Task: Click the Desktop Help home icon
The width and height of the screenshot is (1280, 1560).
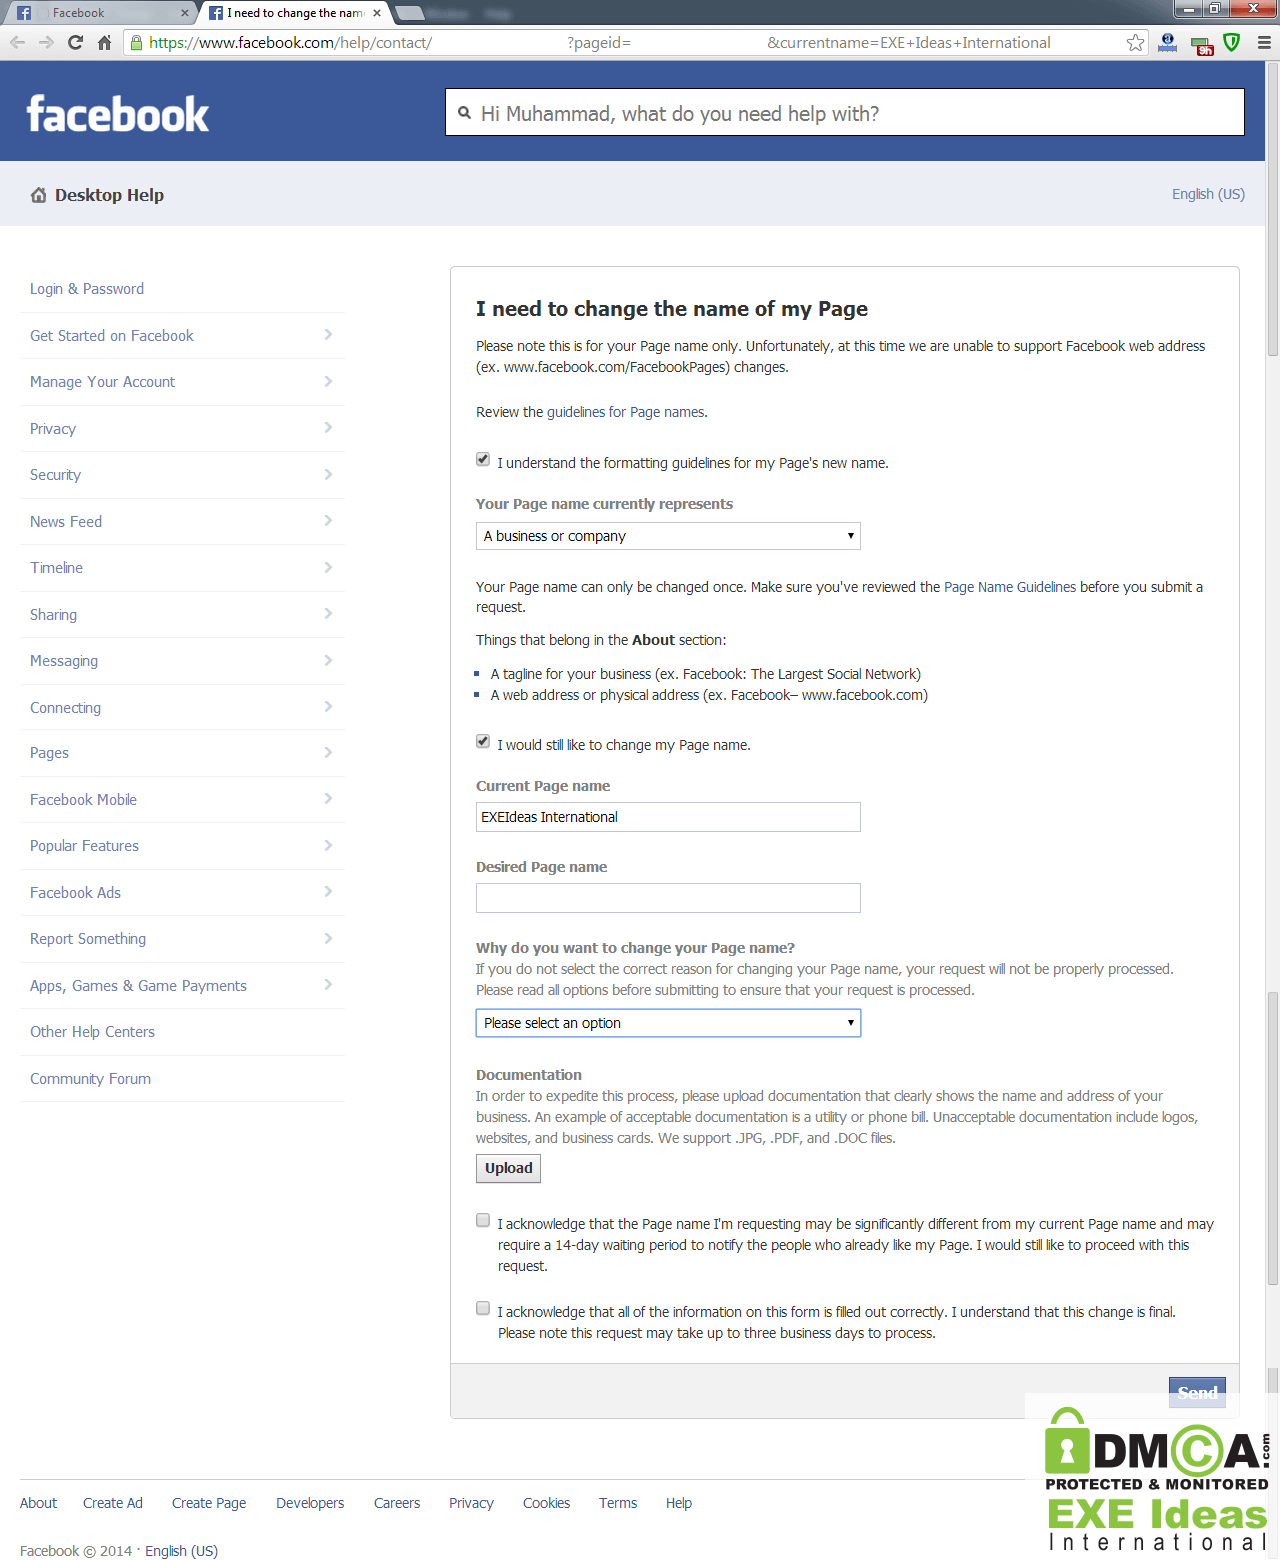Action: [38, 195]
